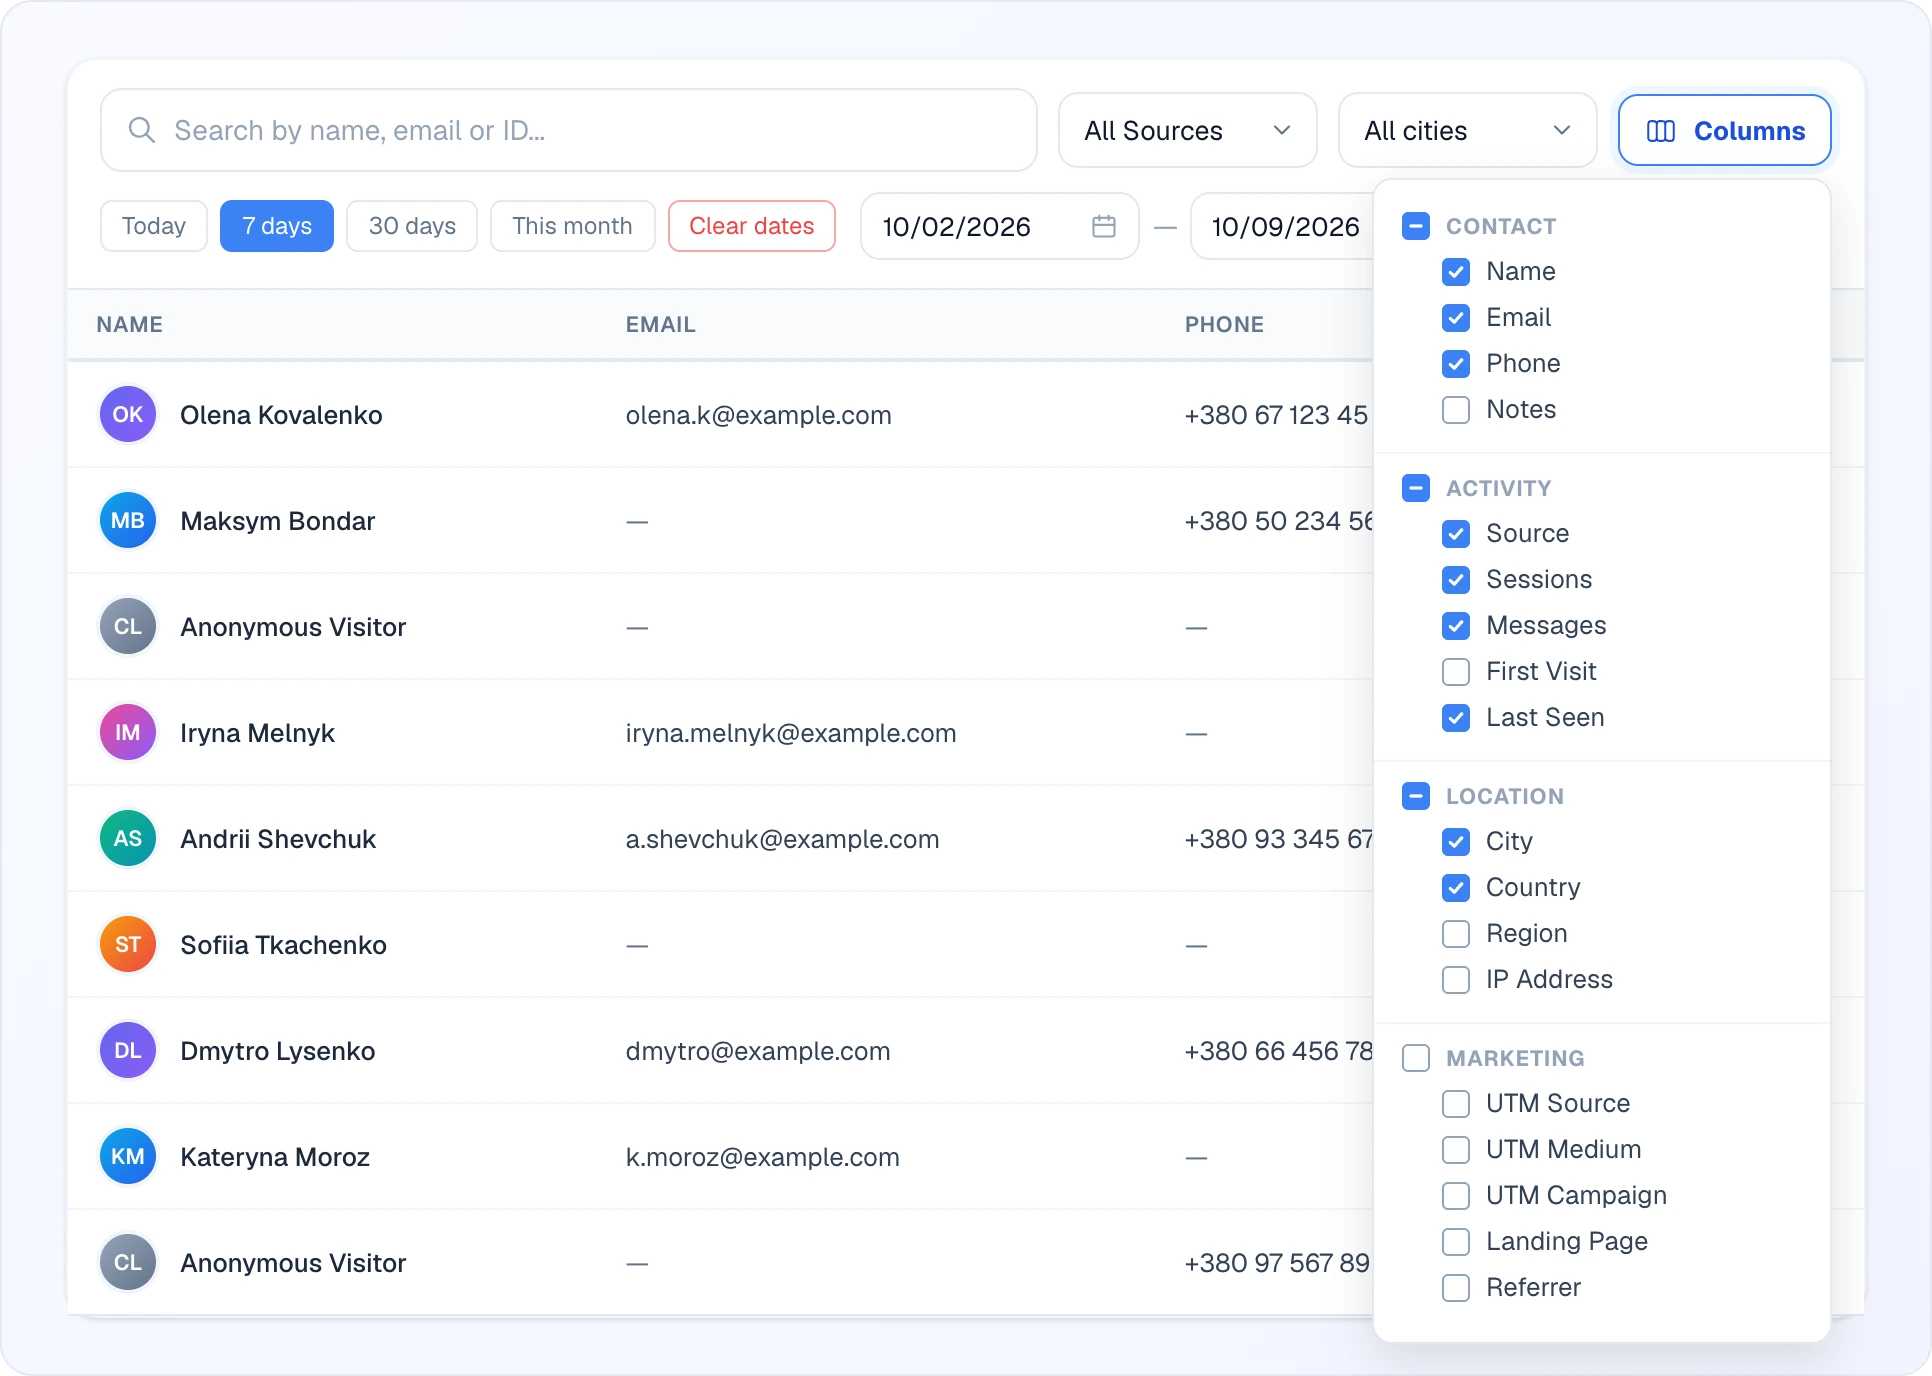This screenshot has height=1376, width=1932.
Task: Focus the search by name field
Action: 568,130
